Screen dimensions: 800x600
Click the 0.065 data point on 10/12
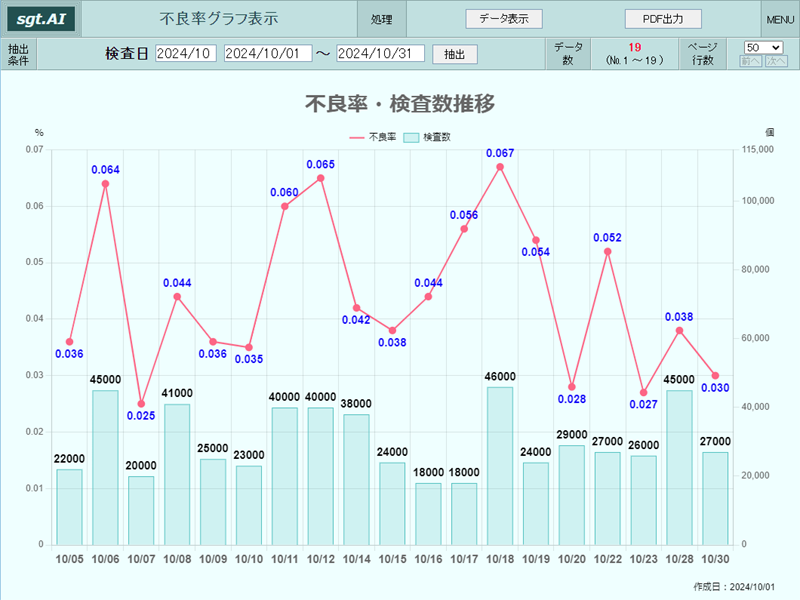coord(320,178)
